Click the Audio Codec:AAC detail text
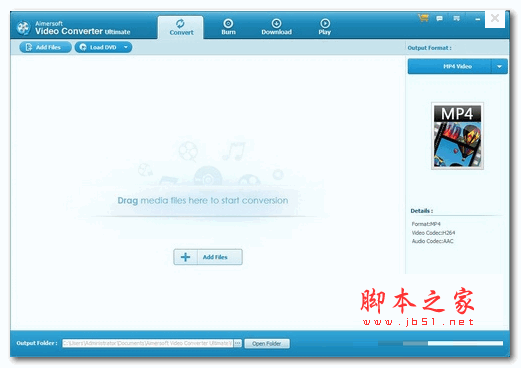 (433, 241)
